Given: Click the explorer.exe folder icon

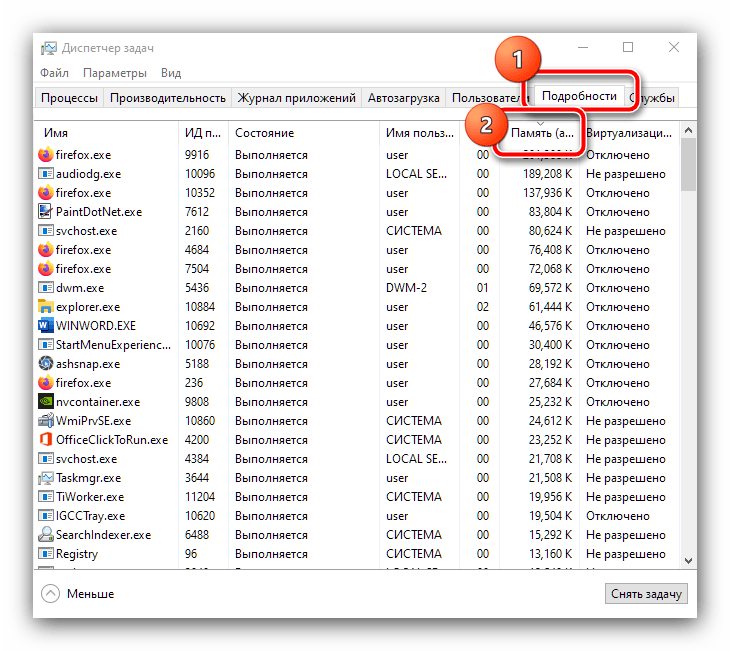Looking at the screenshot, I should point(46,307).
